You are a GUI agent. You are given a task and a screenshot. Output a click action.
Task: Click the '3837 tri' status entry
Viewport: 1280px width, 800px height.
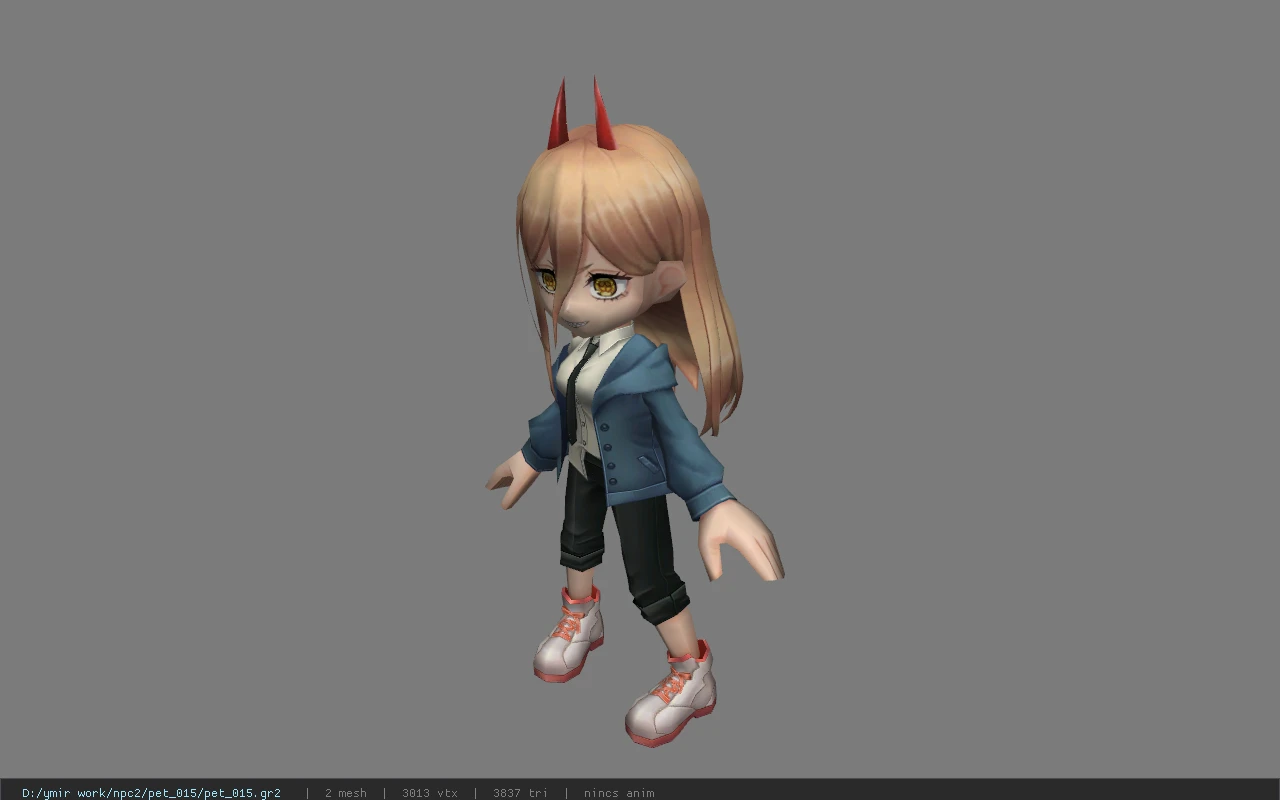[520, 793]
